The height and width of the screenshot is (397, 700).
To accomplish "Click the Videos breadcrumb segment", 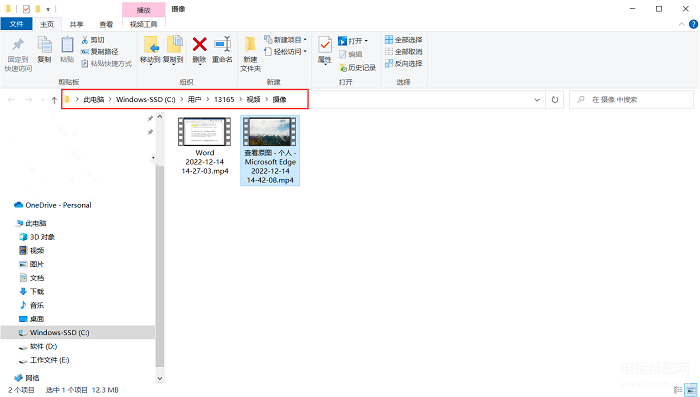I will coord(254,100).
